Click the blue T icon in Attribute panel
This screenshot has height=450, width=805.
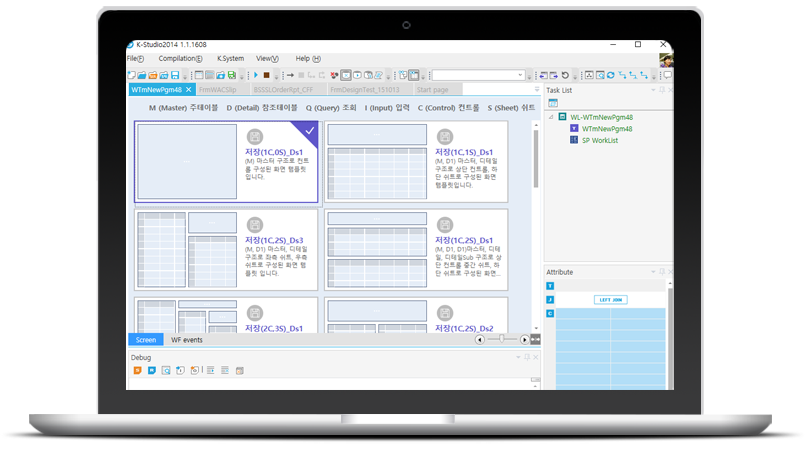pos(550,285)
